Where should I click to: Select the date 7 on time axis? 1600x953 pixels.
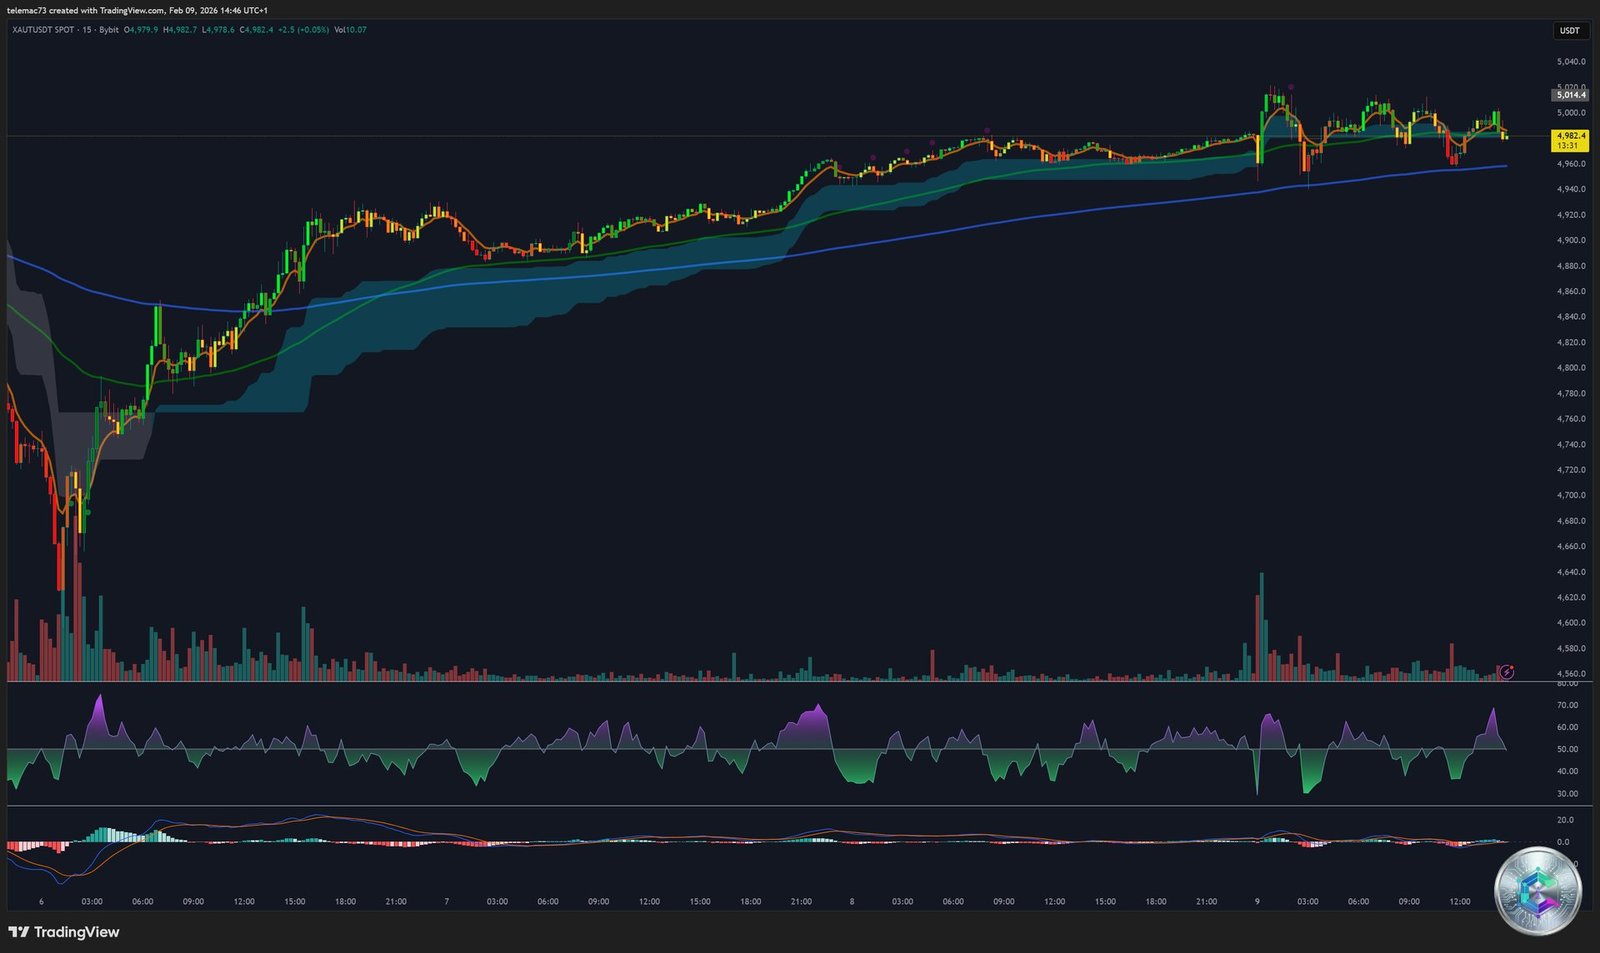pyautogui.click(x=446, y=901)
